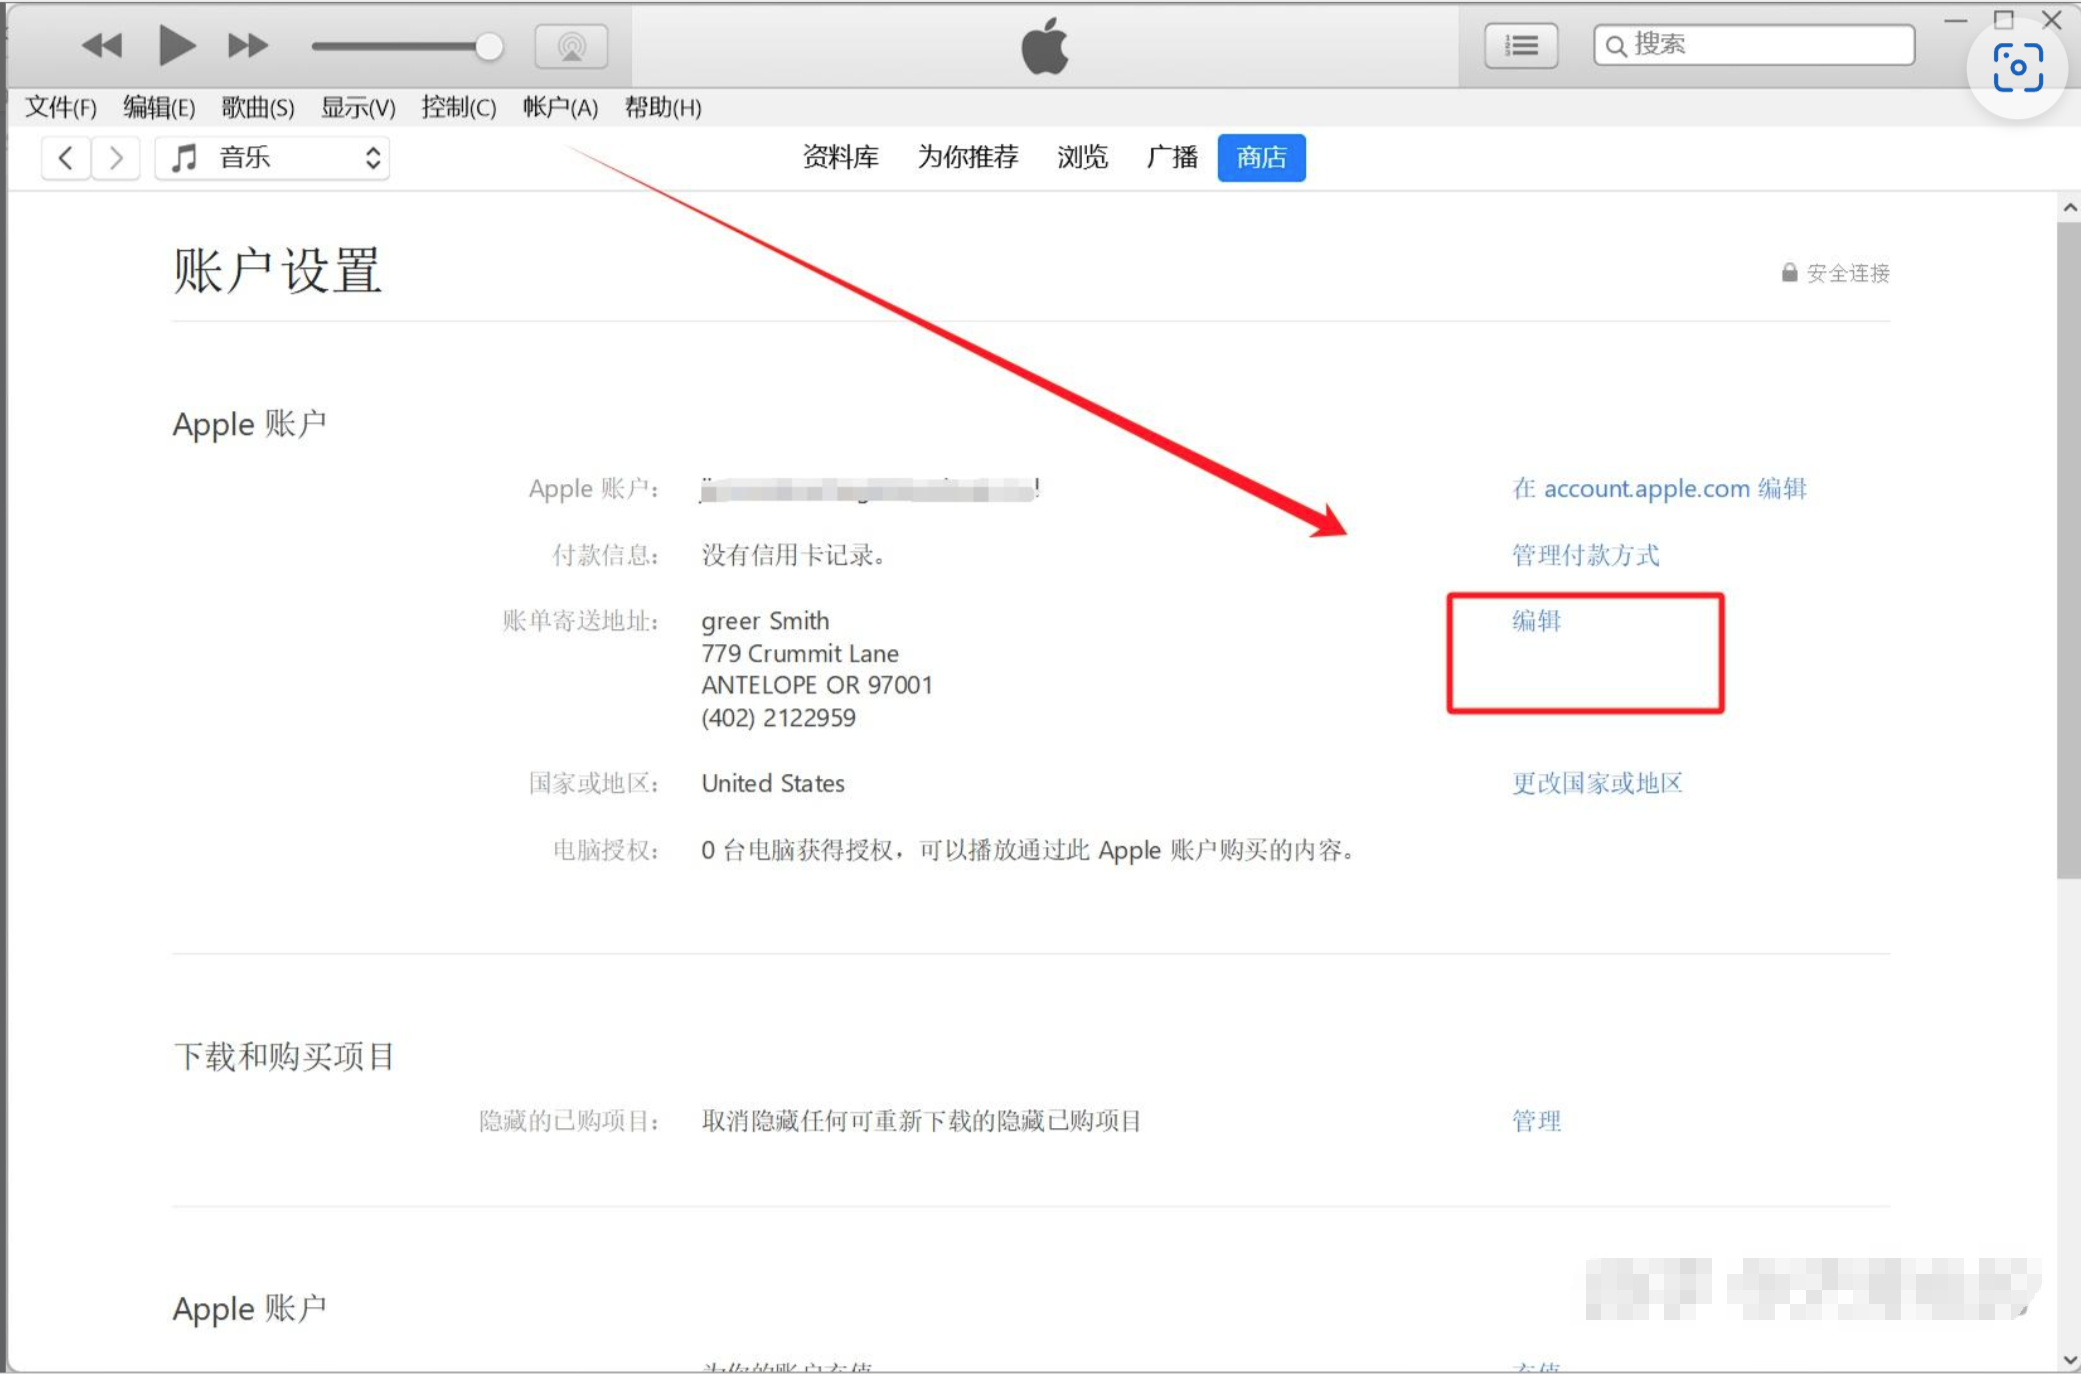The height and width of the screenshot is (1374, 2081).
Task: Click the 账户设置 page heading
Action: (277, 271)
